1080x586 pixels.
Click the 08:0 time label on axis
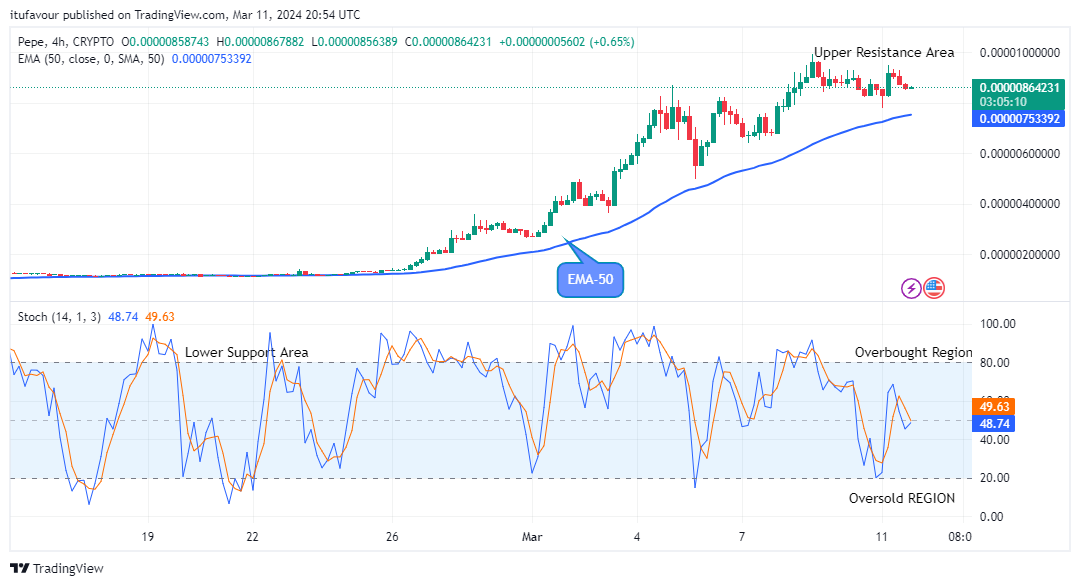(959, 536)
